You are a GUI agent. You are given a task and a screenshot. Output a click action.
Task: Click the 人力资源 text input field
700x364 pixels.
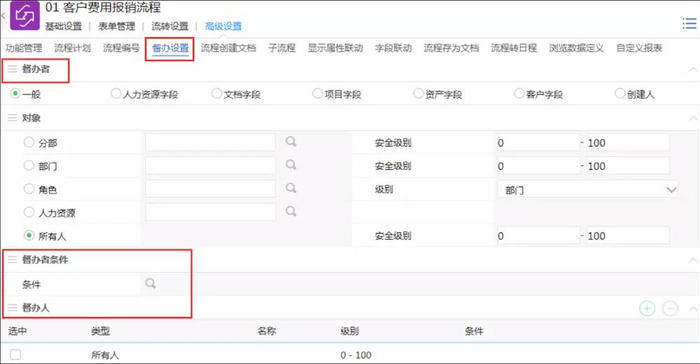pos(210,212)
